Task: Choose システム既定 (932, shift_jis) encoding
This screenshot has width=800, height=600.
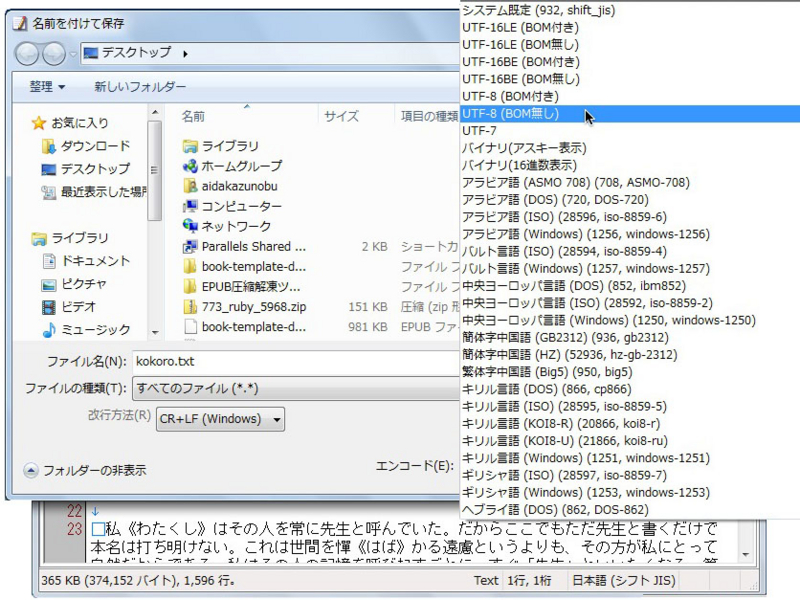Action: (540, 11)
